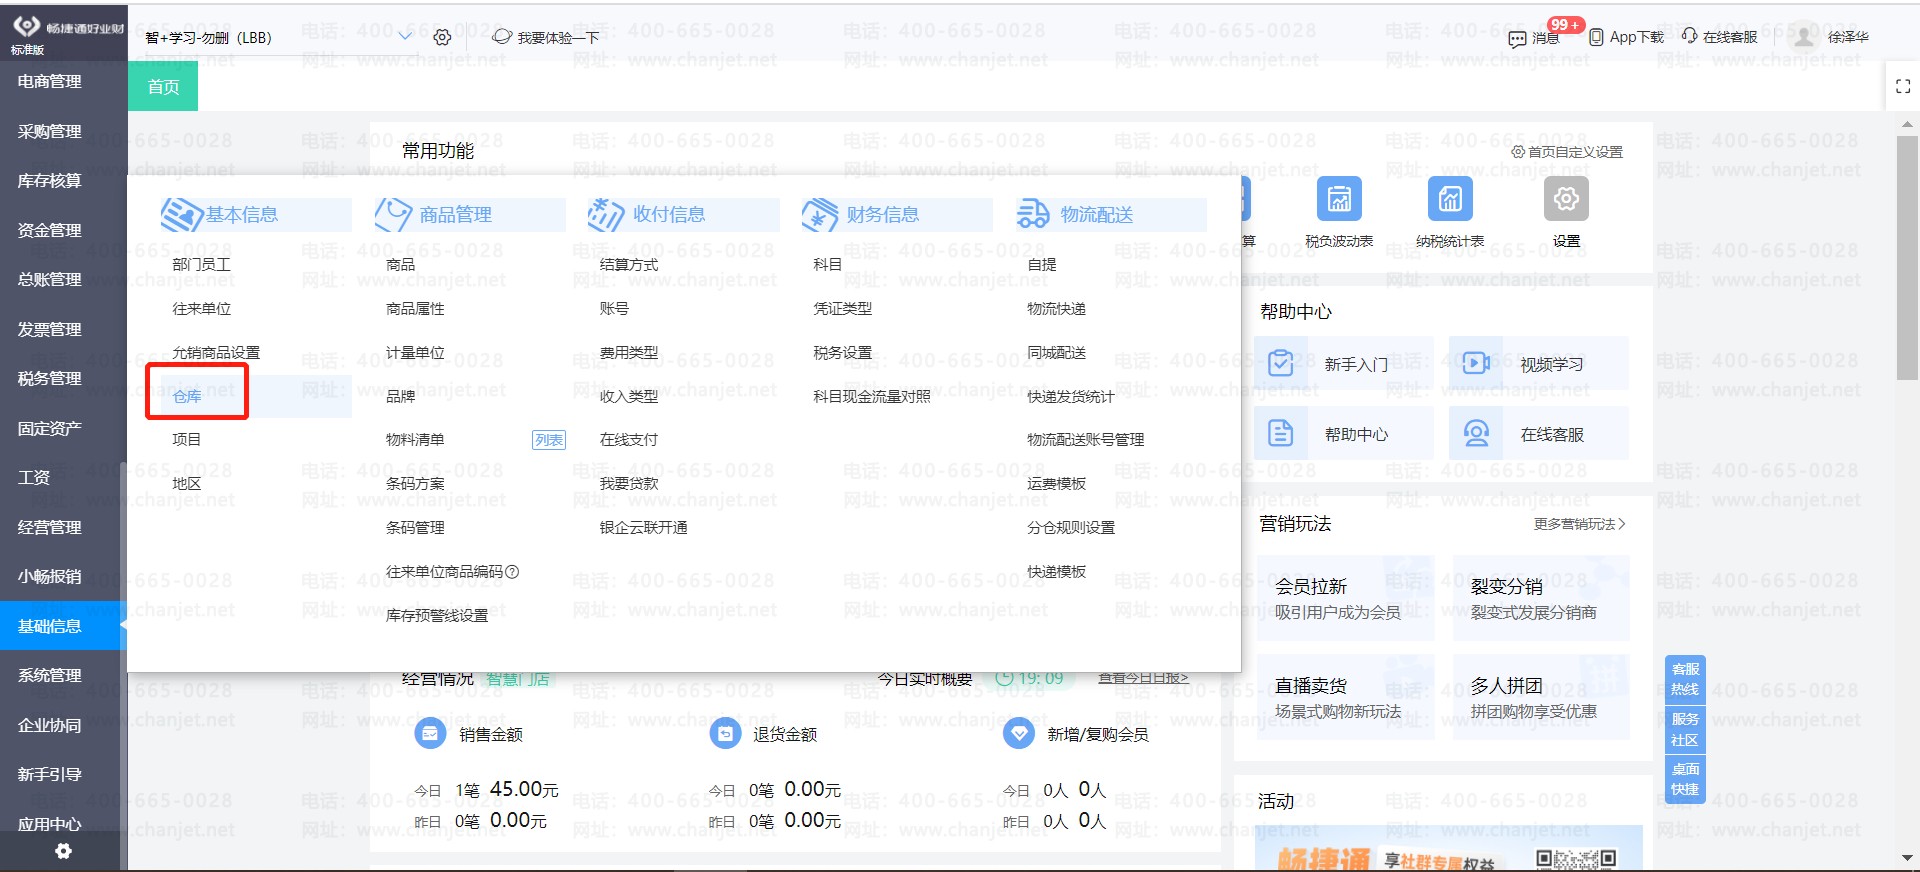Open user menu 徐泽华

tap(1847, 37)
